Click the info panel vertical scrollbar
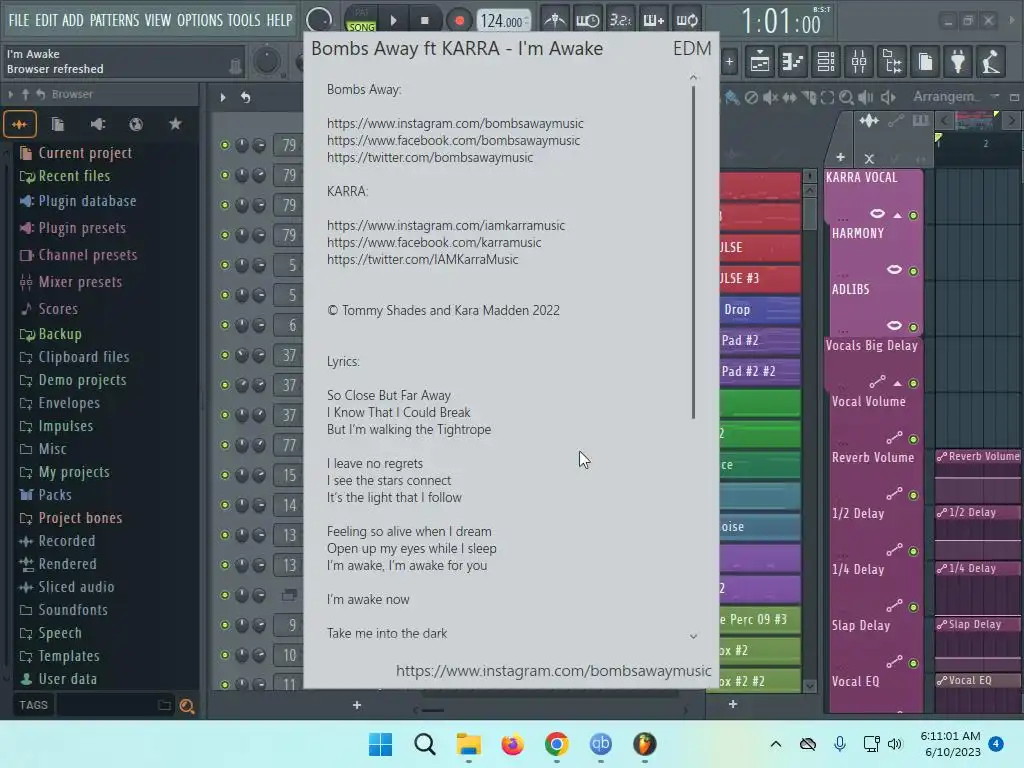1024x768 pixels. pos(693,253)
